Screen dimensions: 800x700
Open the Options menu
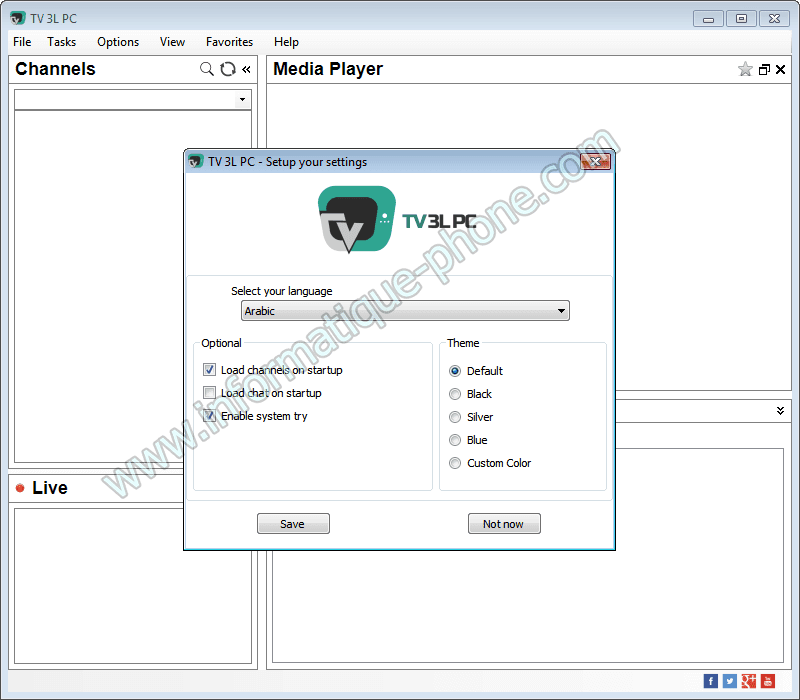pyautogui.click(x=118, y=42)
